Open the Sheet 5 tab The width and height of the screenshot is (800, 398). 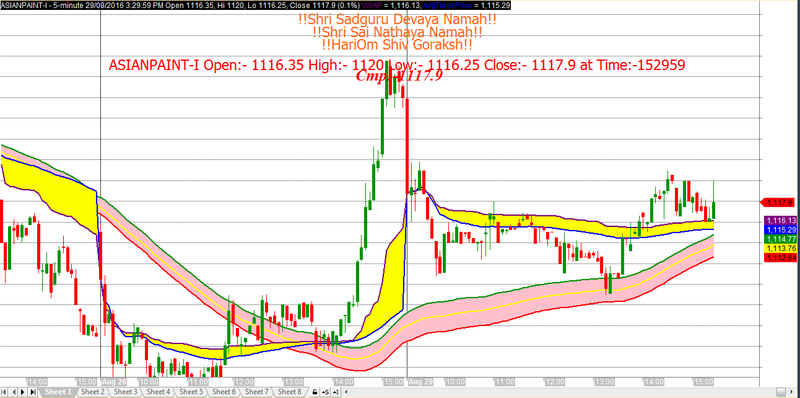(191, 392)
